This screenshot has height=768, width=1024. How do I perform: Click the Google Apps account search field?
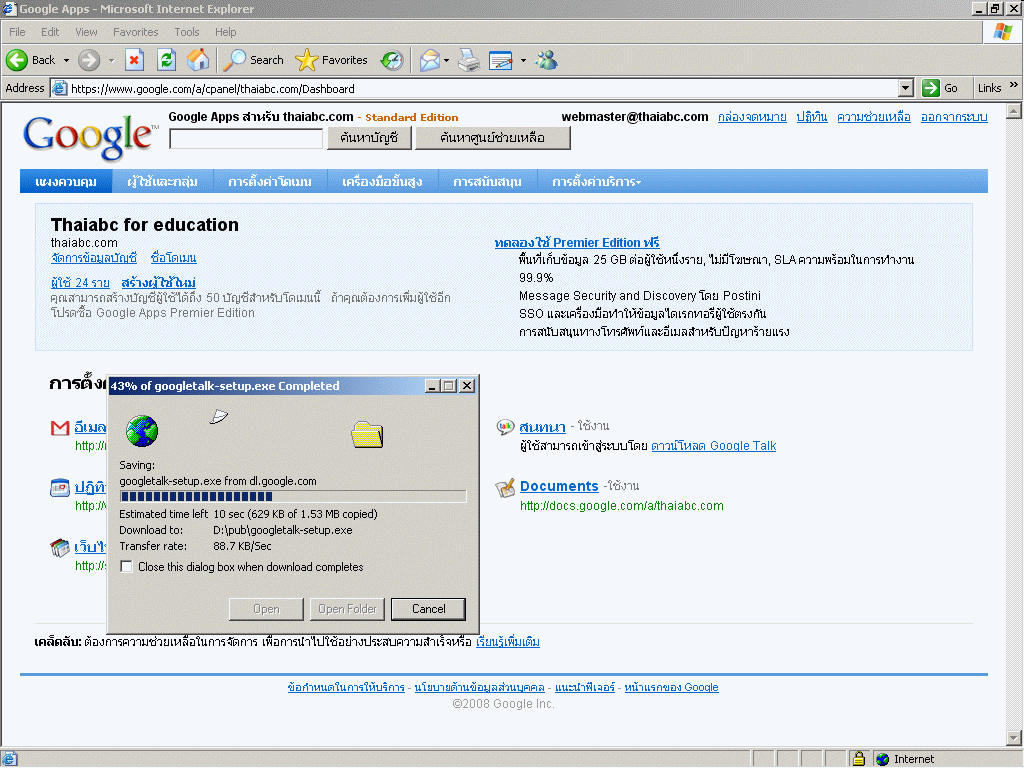coord(246,138)
